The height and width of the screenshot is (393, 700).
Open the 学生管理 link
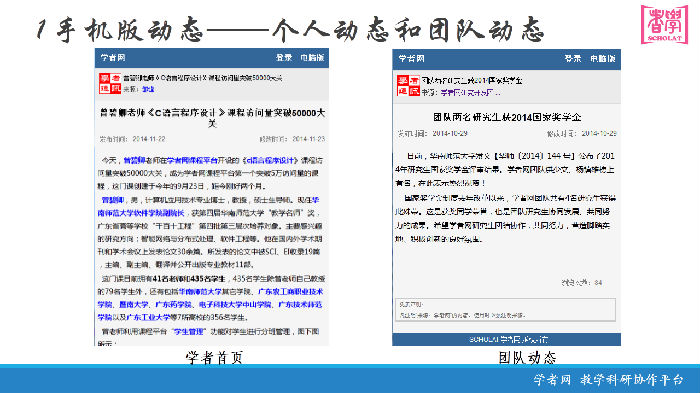(188, 332)
